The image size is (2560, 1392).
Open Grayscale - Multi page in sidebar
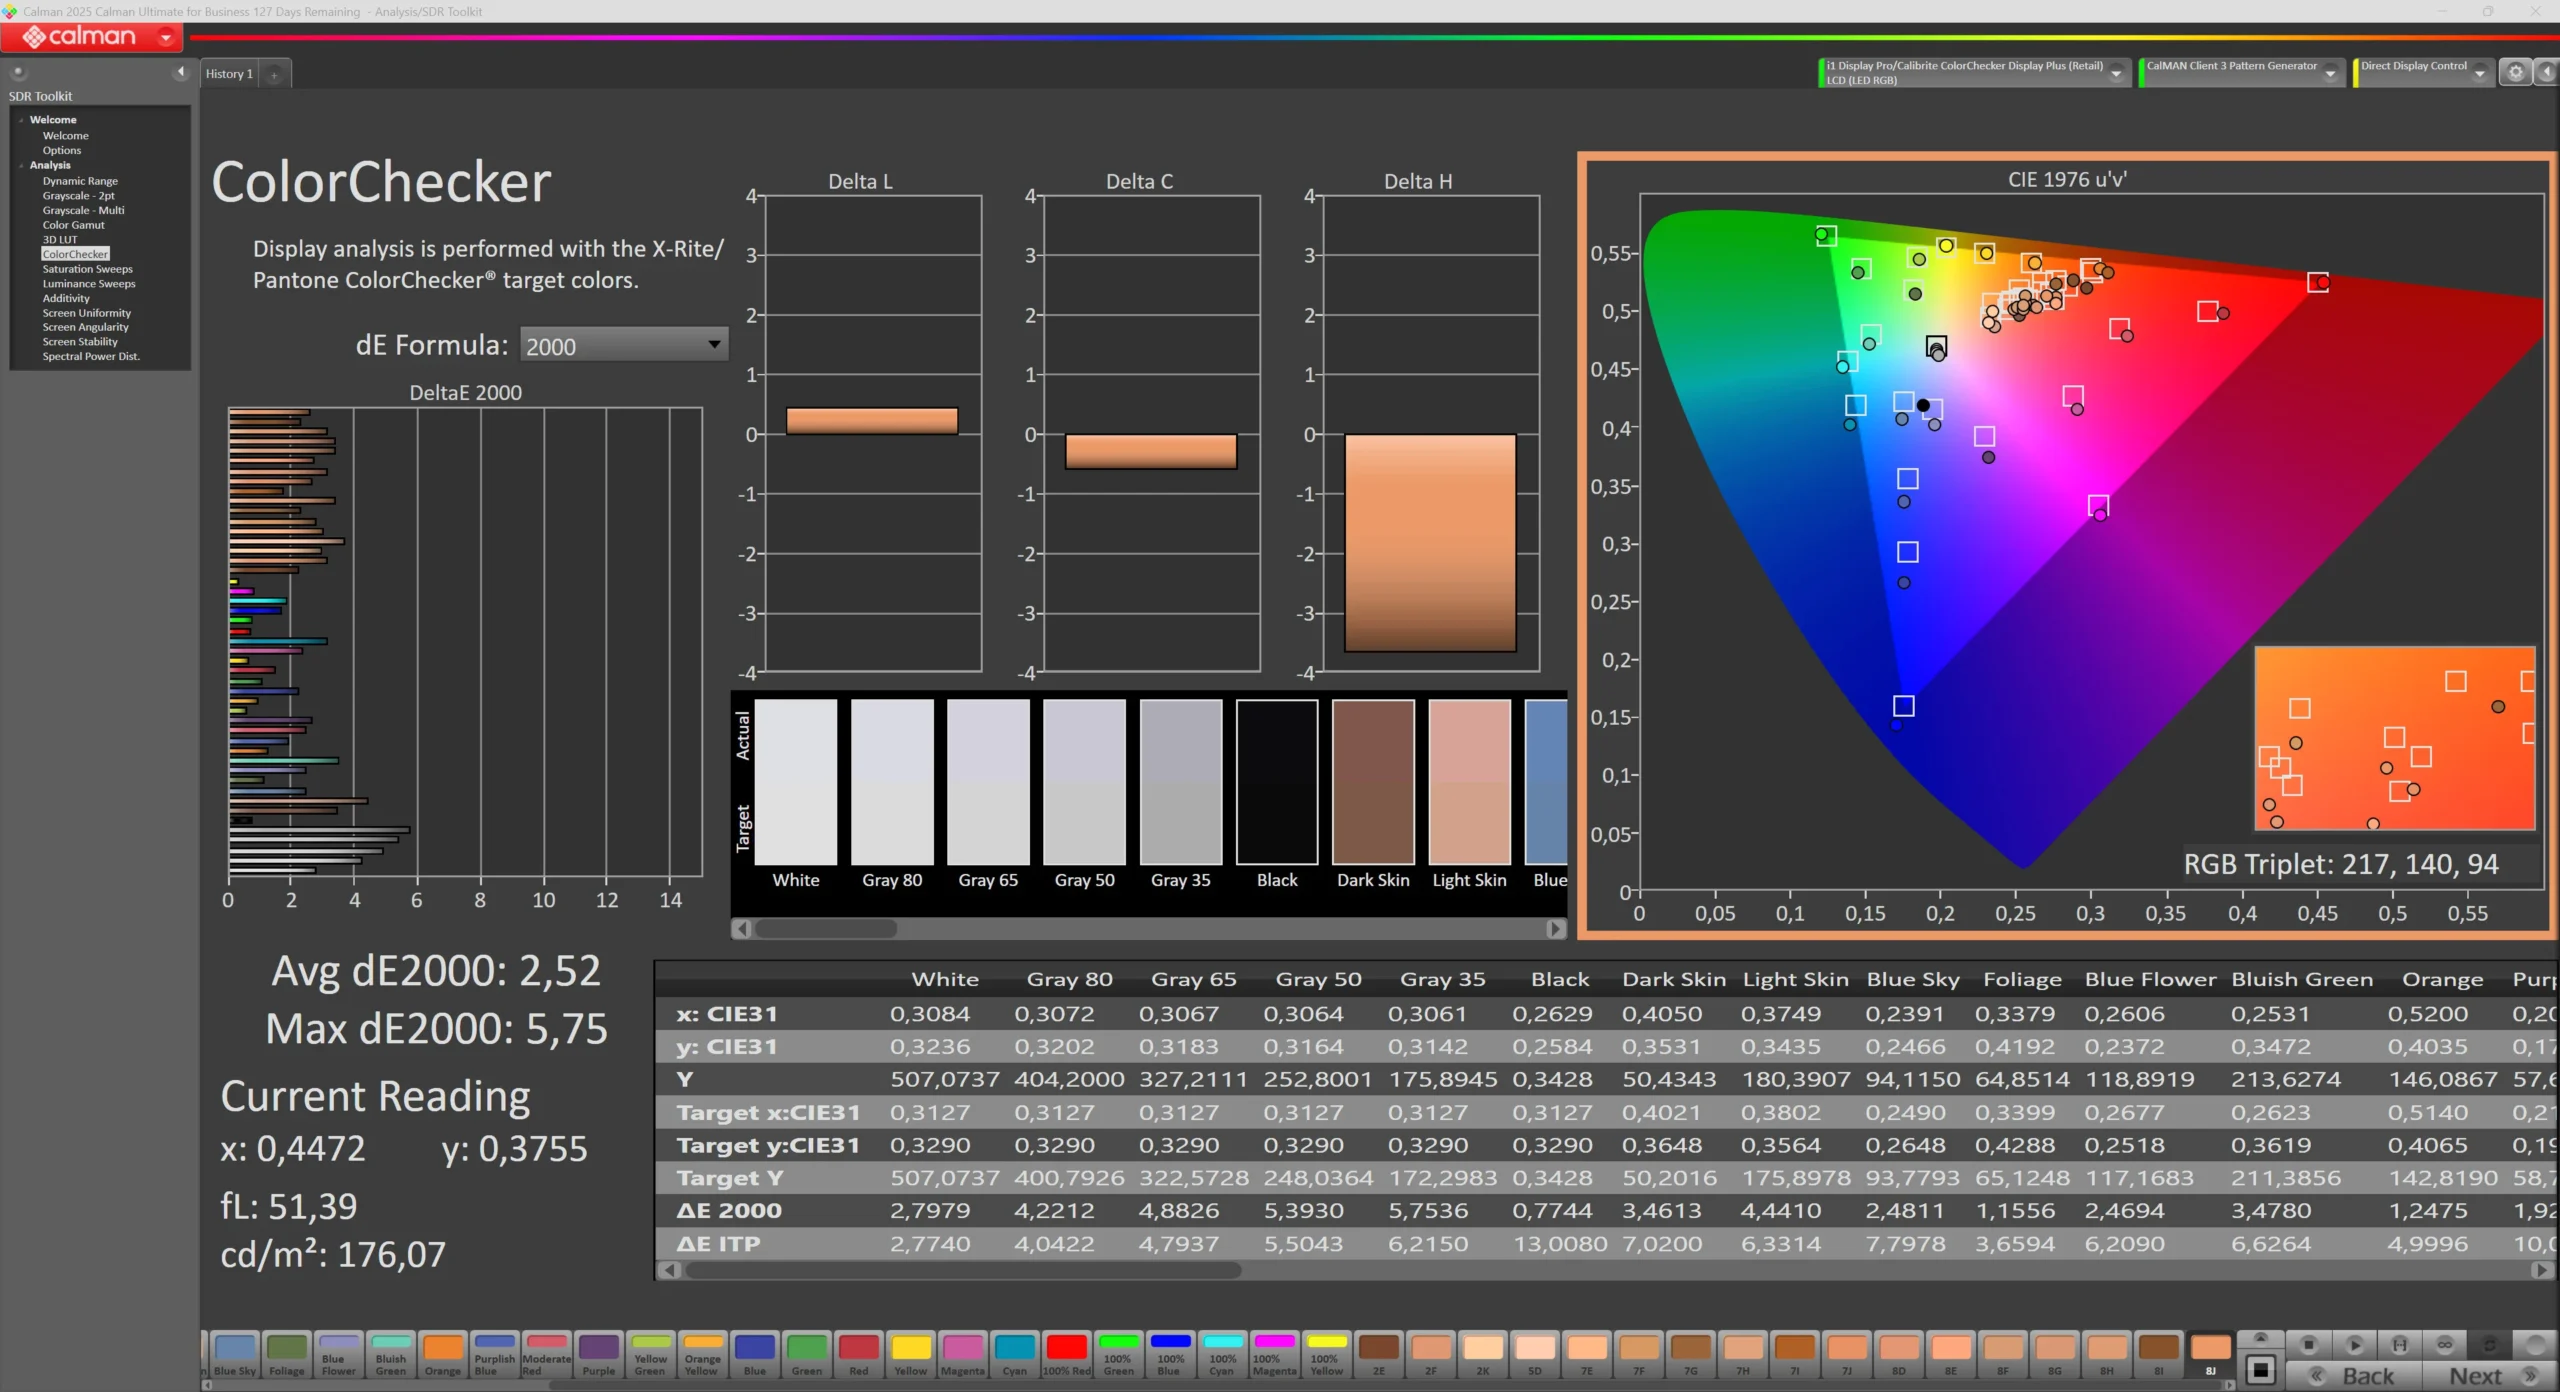(x=83, y=211)
